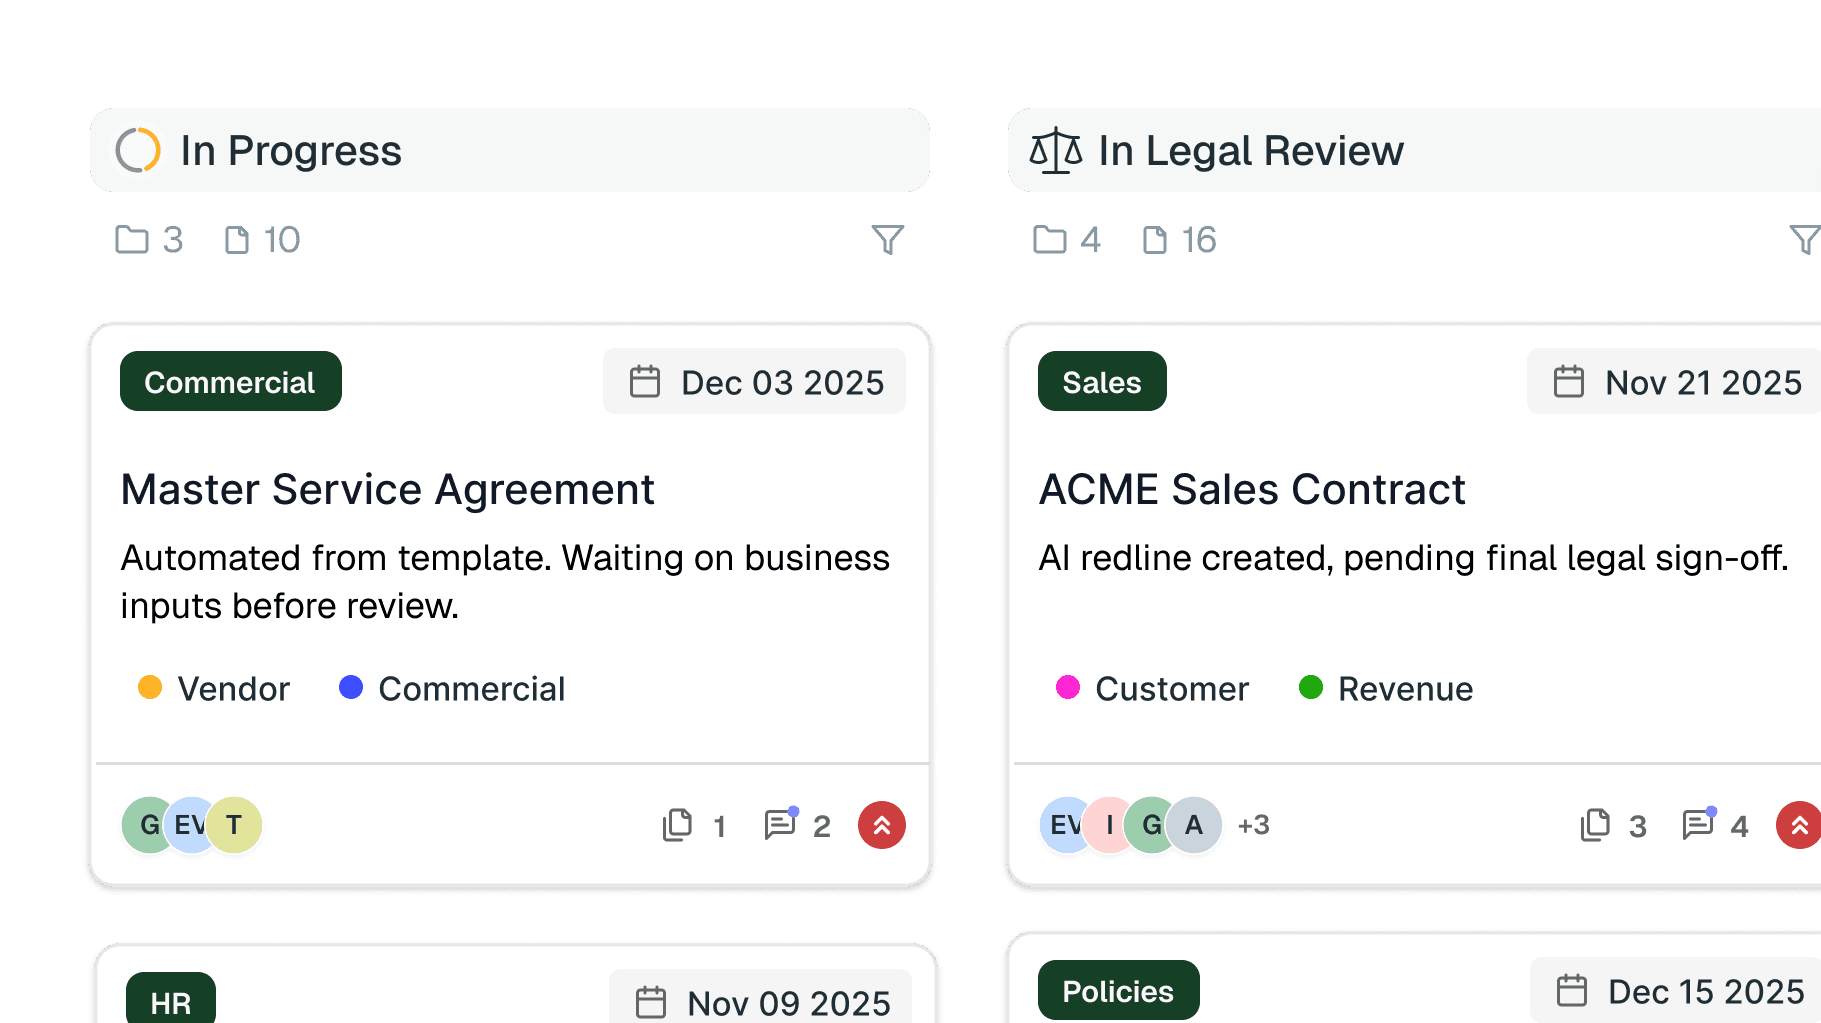Image resolution: width=1821 pixels, height=1023 pixels.
Task: Click the calendar icon beside Nov 21 2025
Action: pyautogui.click(x=1569, y=381)
